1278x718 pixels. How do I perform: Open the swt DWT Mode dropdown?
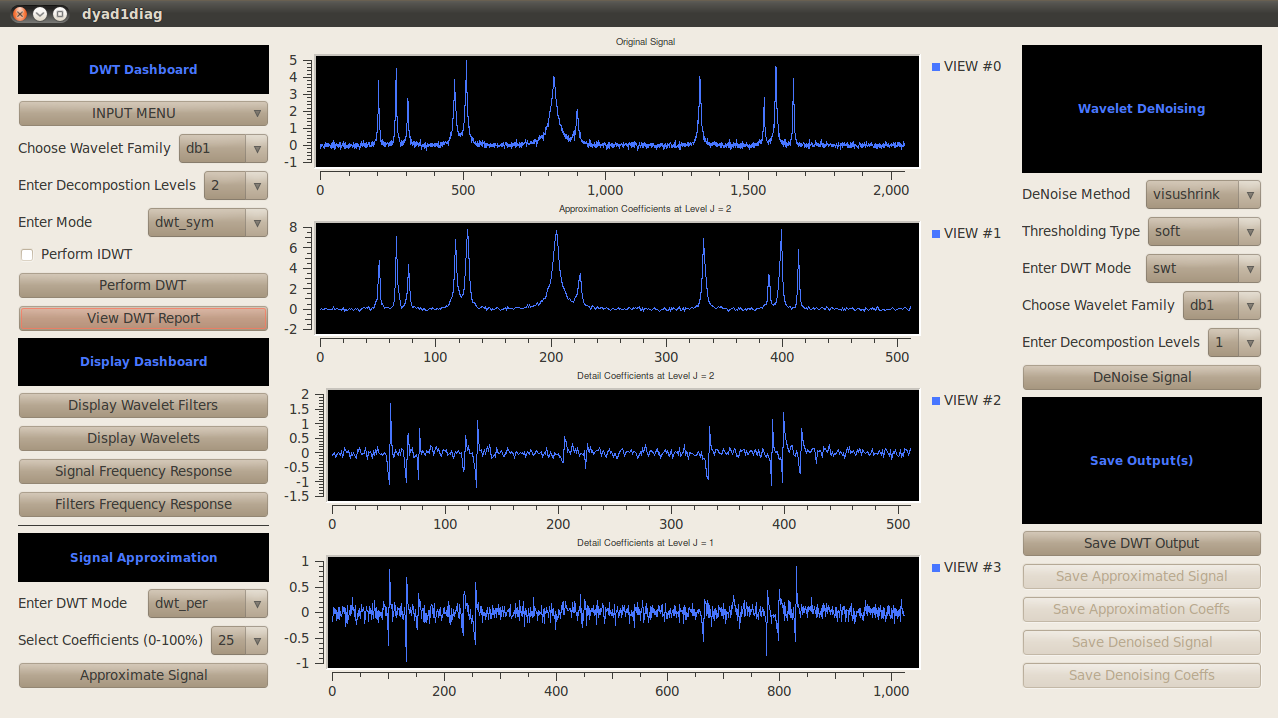1204,269
